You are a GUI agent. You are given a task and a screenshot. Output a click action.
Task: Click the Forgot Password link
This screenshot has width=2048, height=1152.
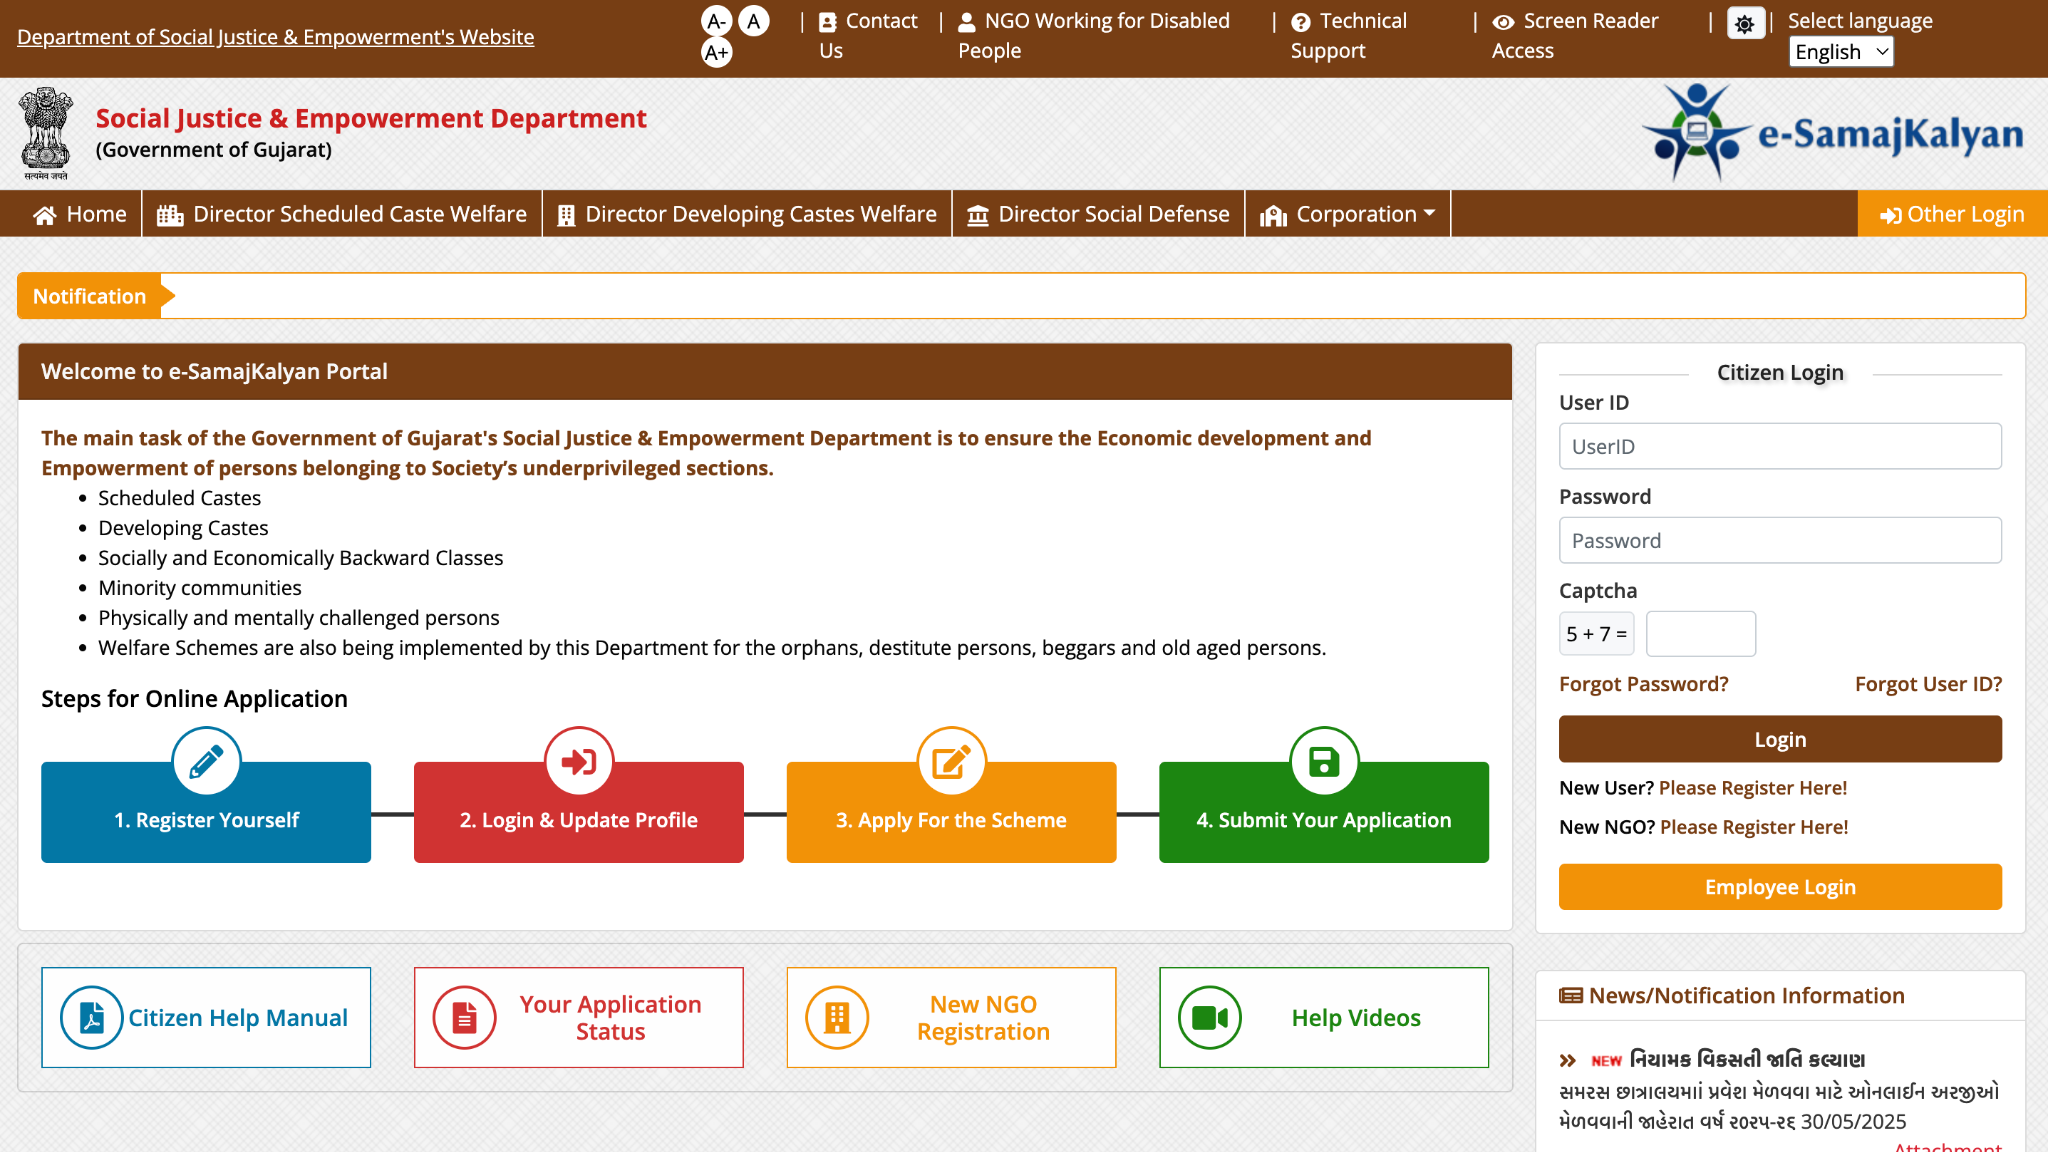click(1643, 684)
